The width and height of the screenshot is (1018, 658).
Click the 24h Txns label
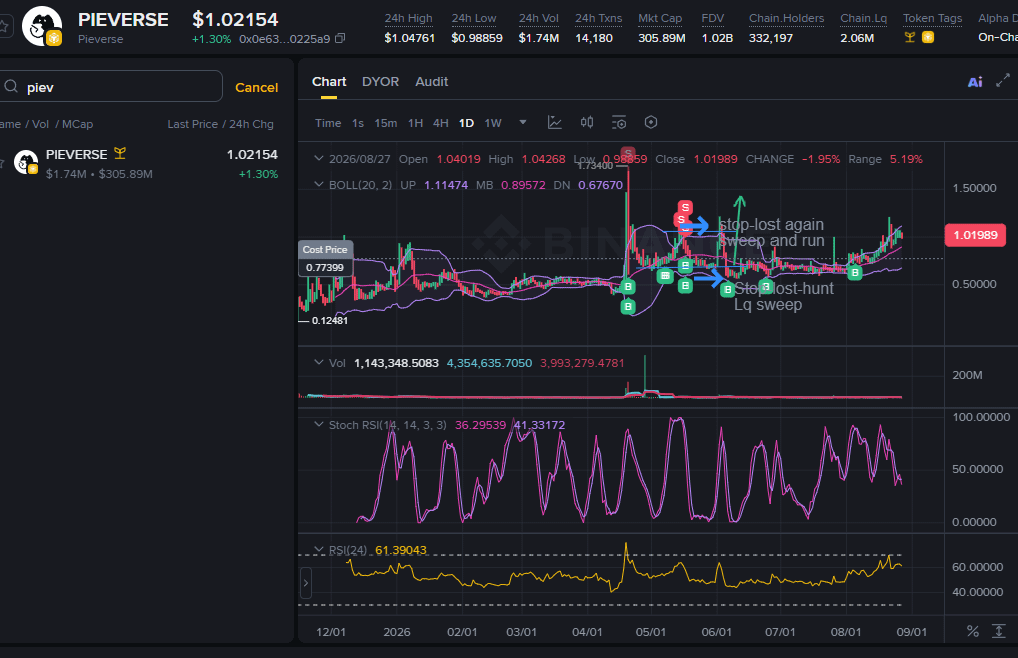(599, 18)
